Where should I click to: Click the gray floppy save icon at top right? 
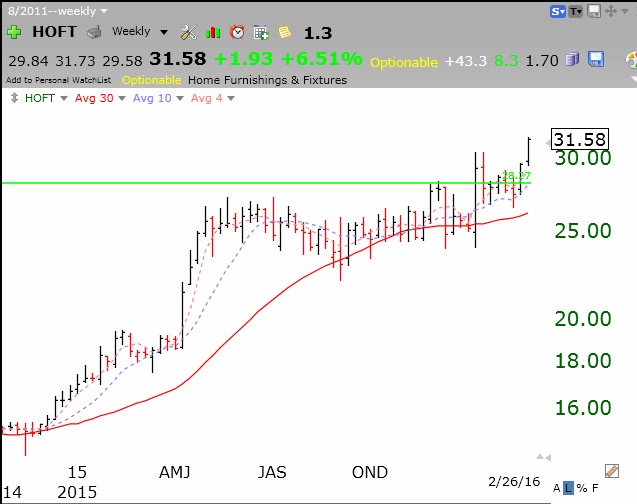click(594, 11)
